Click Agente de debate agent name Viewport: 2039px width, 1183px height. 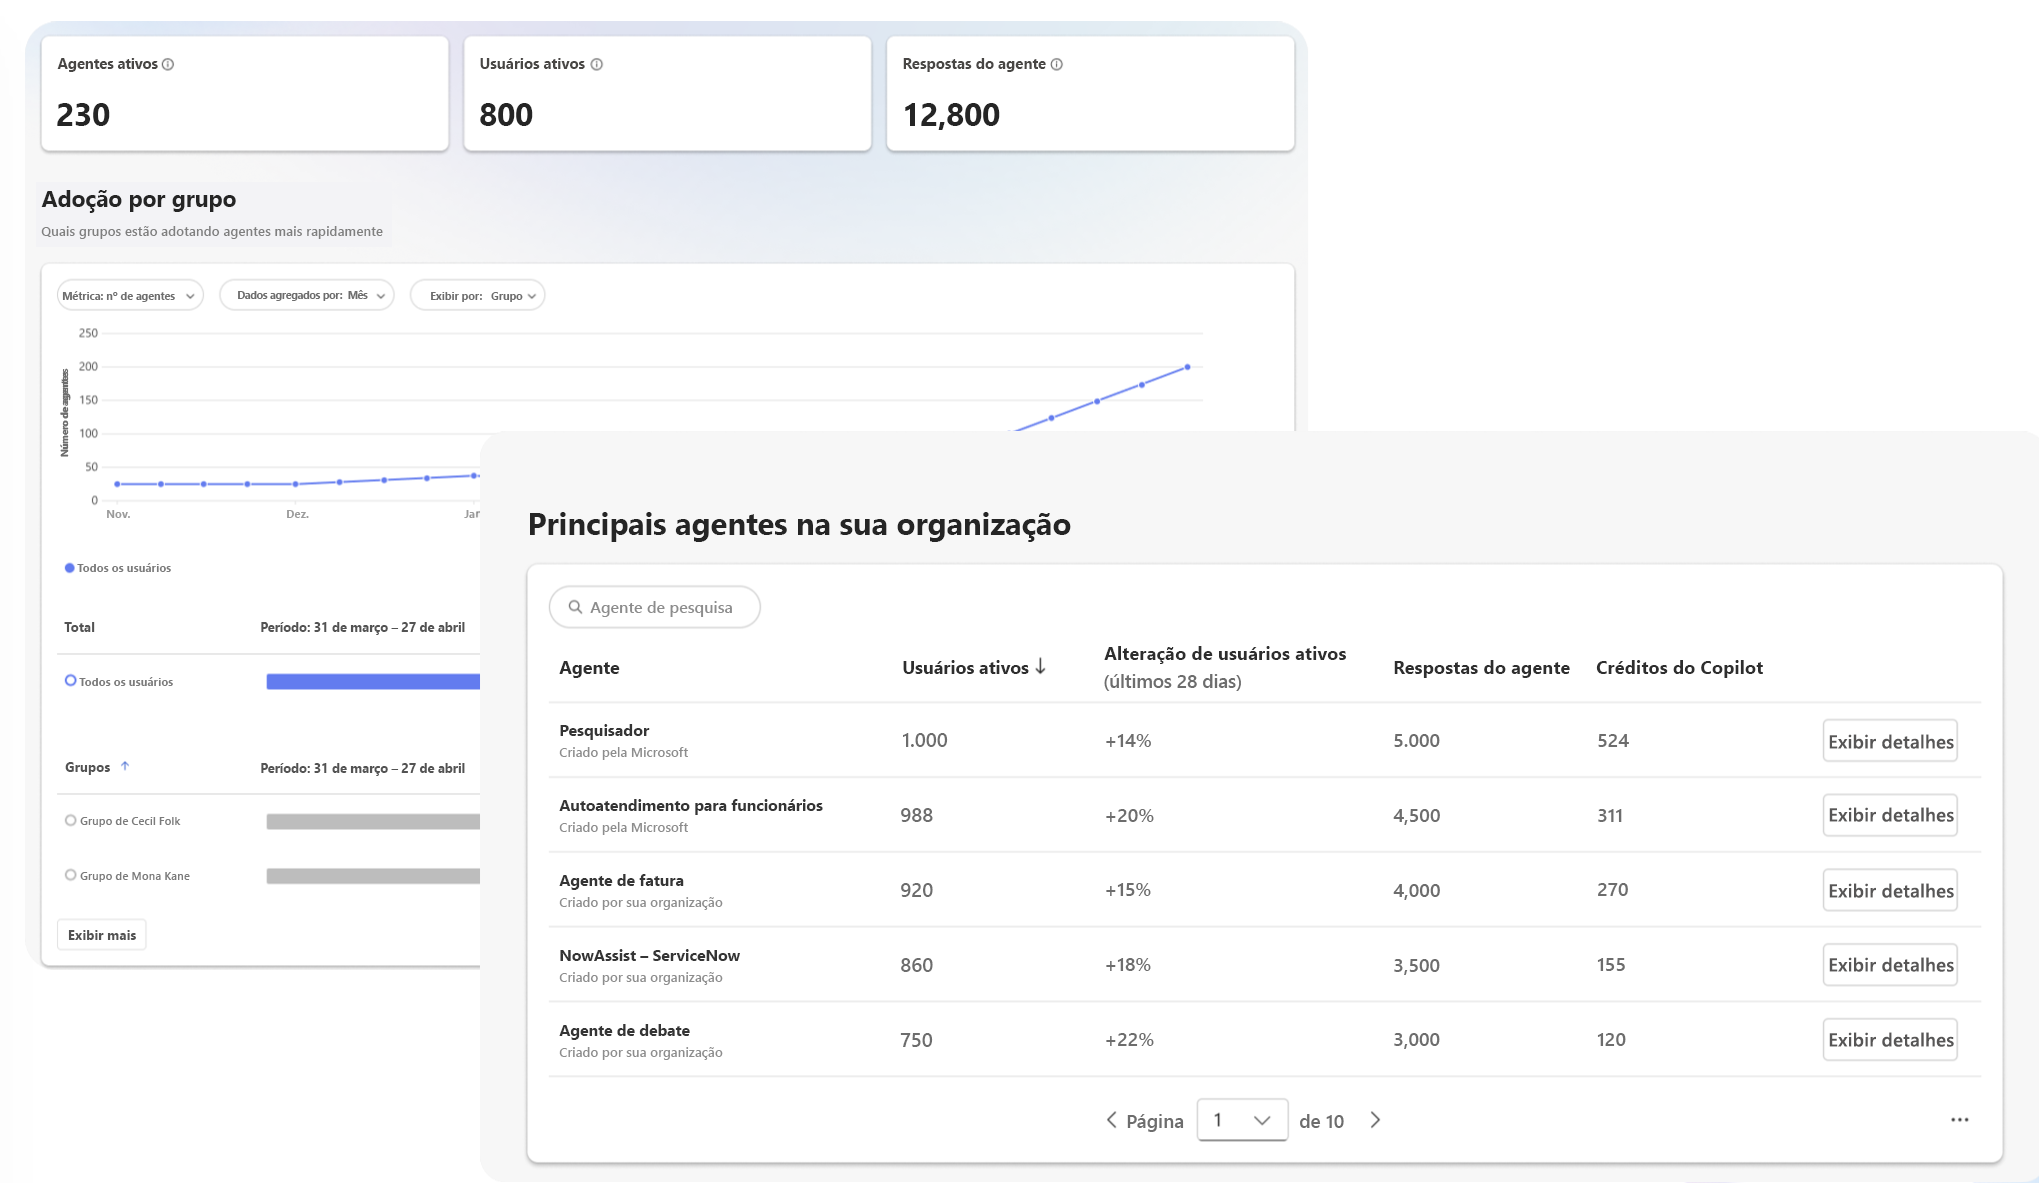624,1030
